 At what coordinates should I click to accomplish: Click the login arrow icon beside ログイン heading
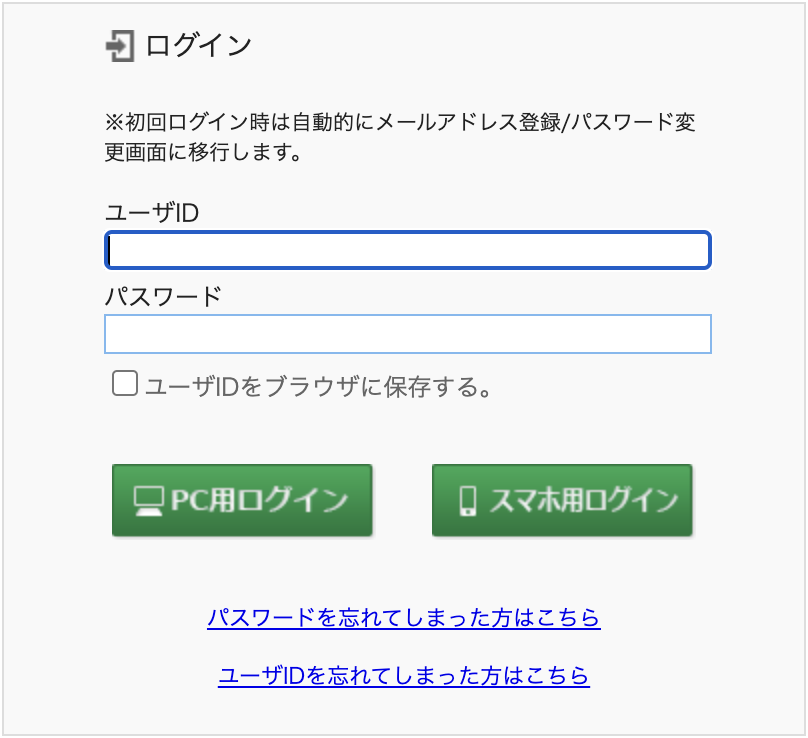click(120, 46)
